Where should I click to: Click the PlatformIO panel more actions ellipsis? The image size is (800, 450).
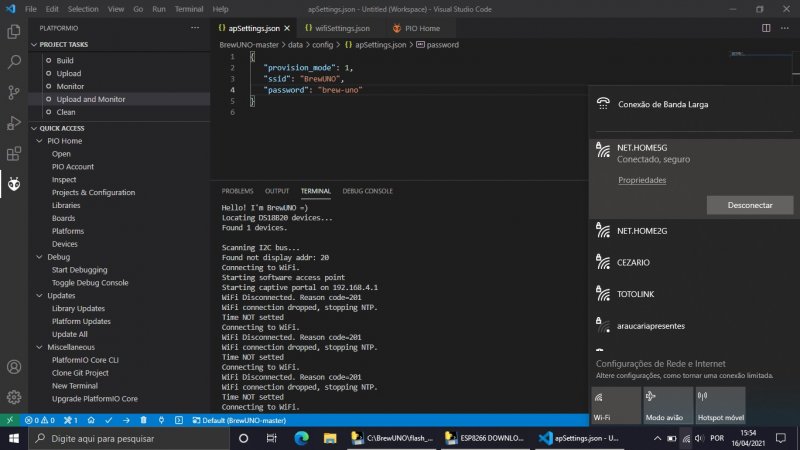click(x=195, y=28)
